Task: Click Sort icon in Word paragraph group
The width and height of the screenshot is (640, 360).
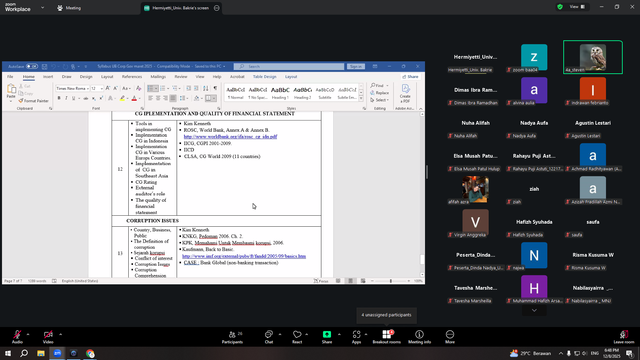Action: 206,88
